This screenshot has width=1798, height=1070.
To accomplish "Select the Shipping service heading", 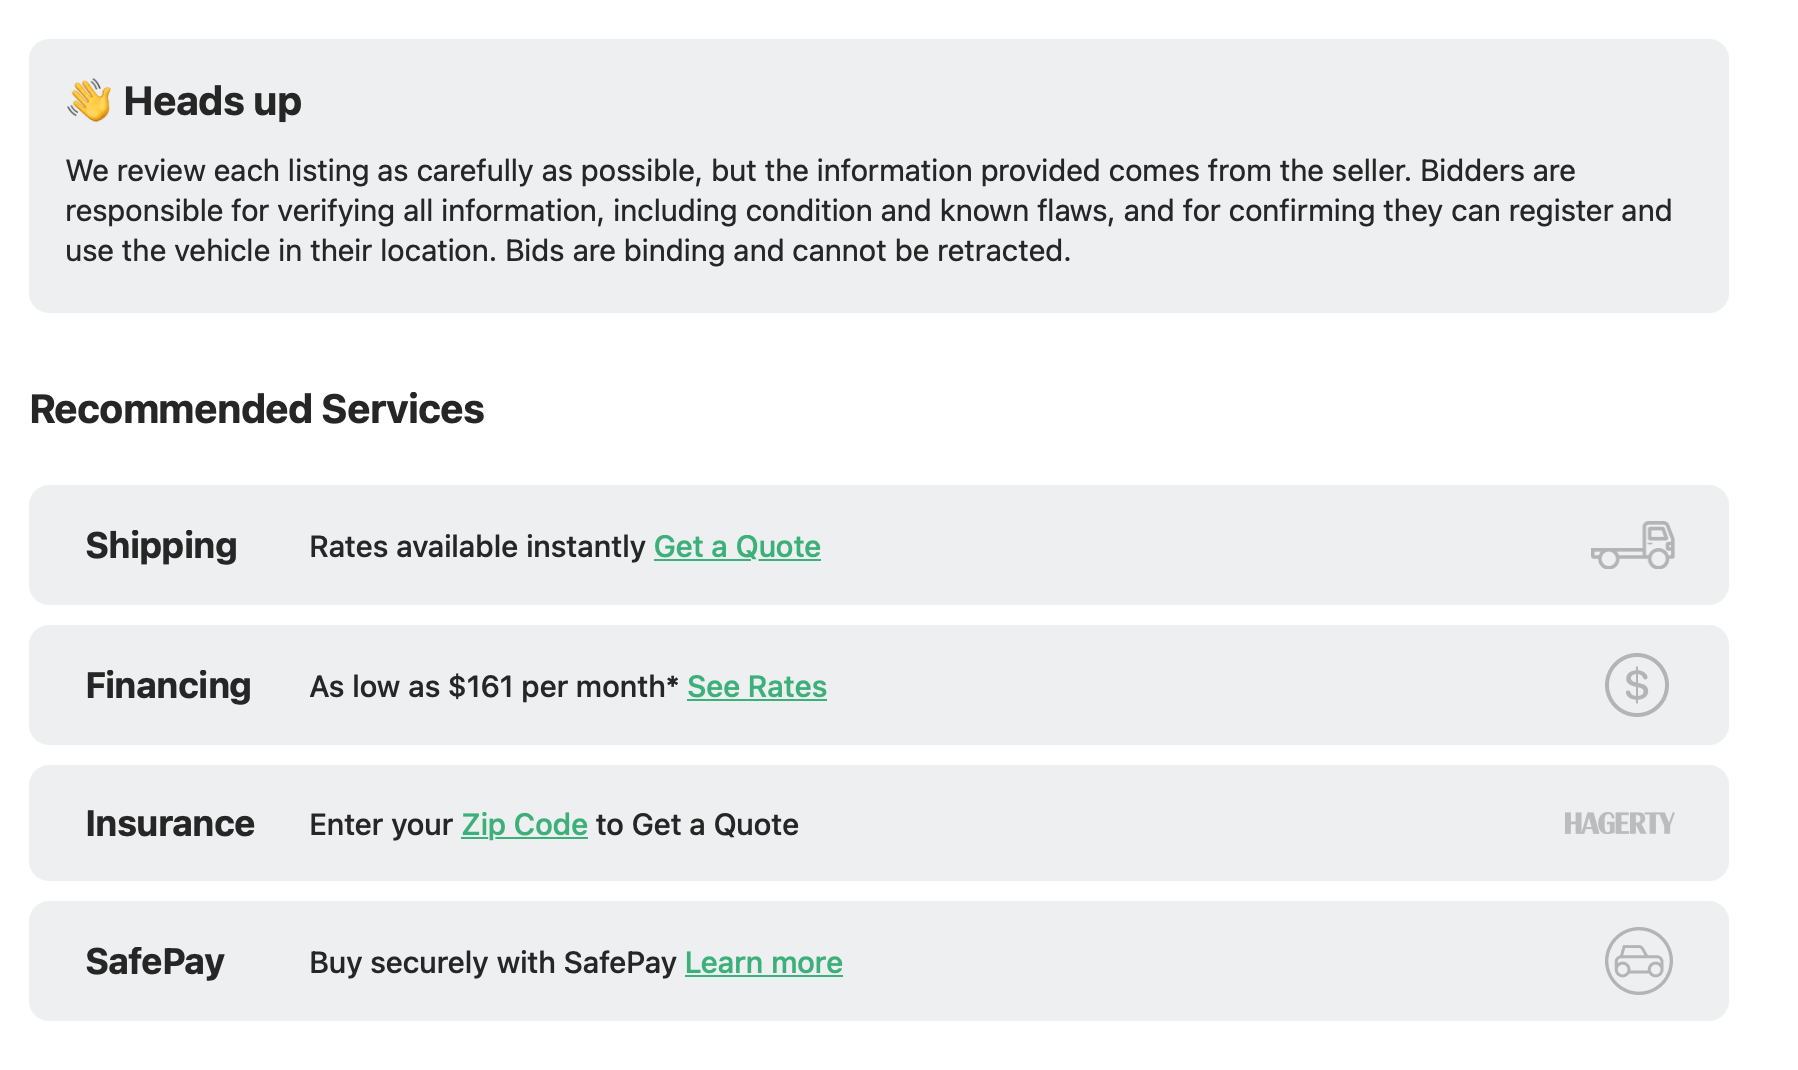I will (161, 546).
